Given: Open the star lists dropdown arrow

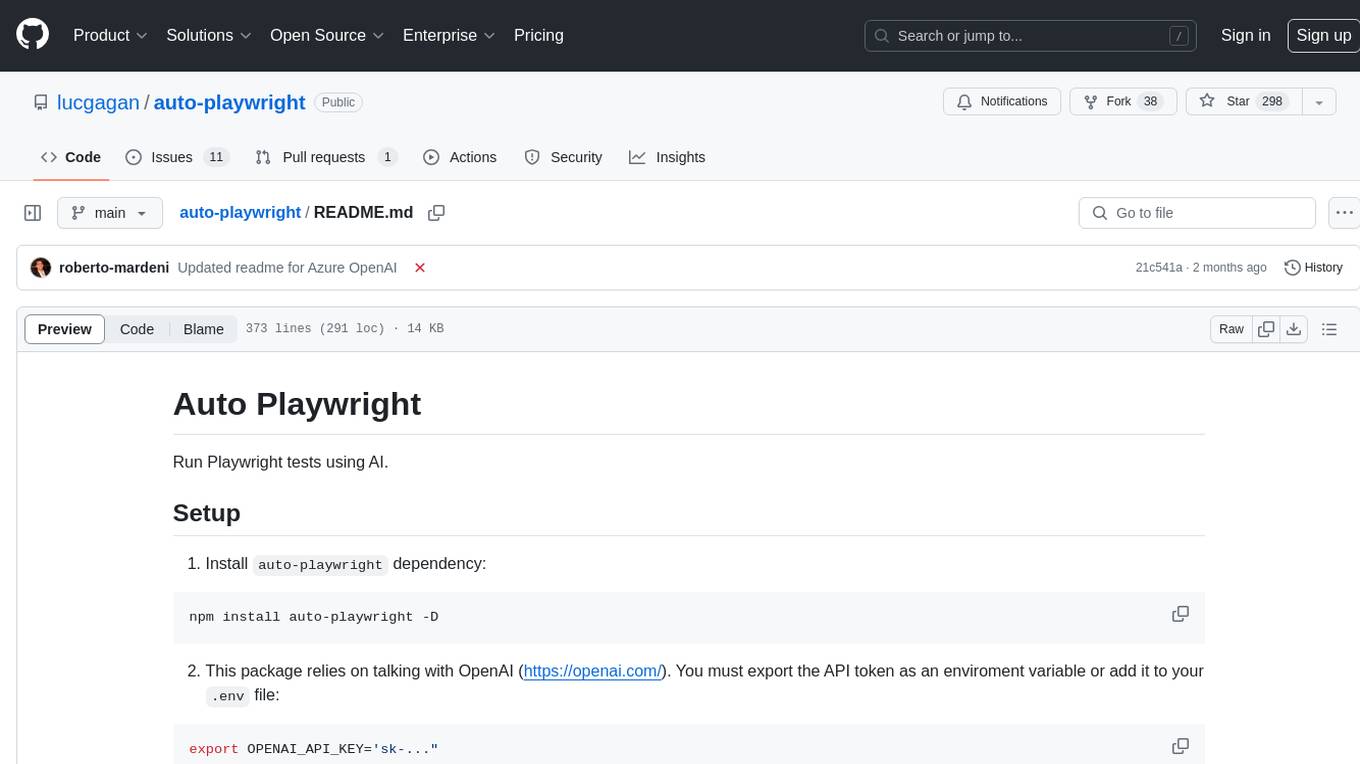Looking at the screenshot, I should [1319, 101].
